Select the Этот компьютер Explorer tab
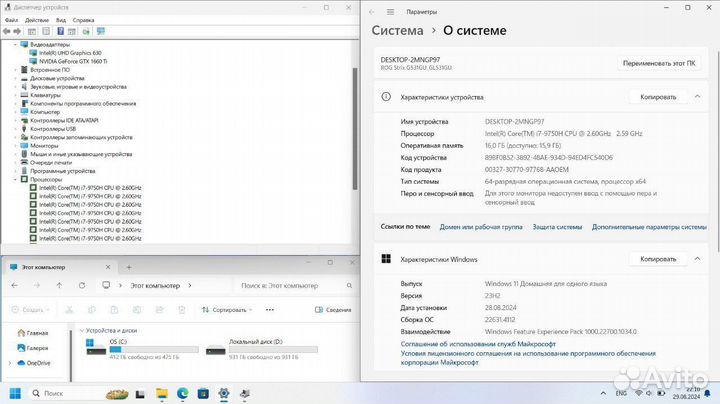Viewport: 720px width, 404px height. coord(60,267)
